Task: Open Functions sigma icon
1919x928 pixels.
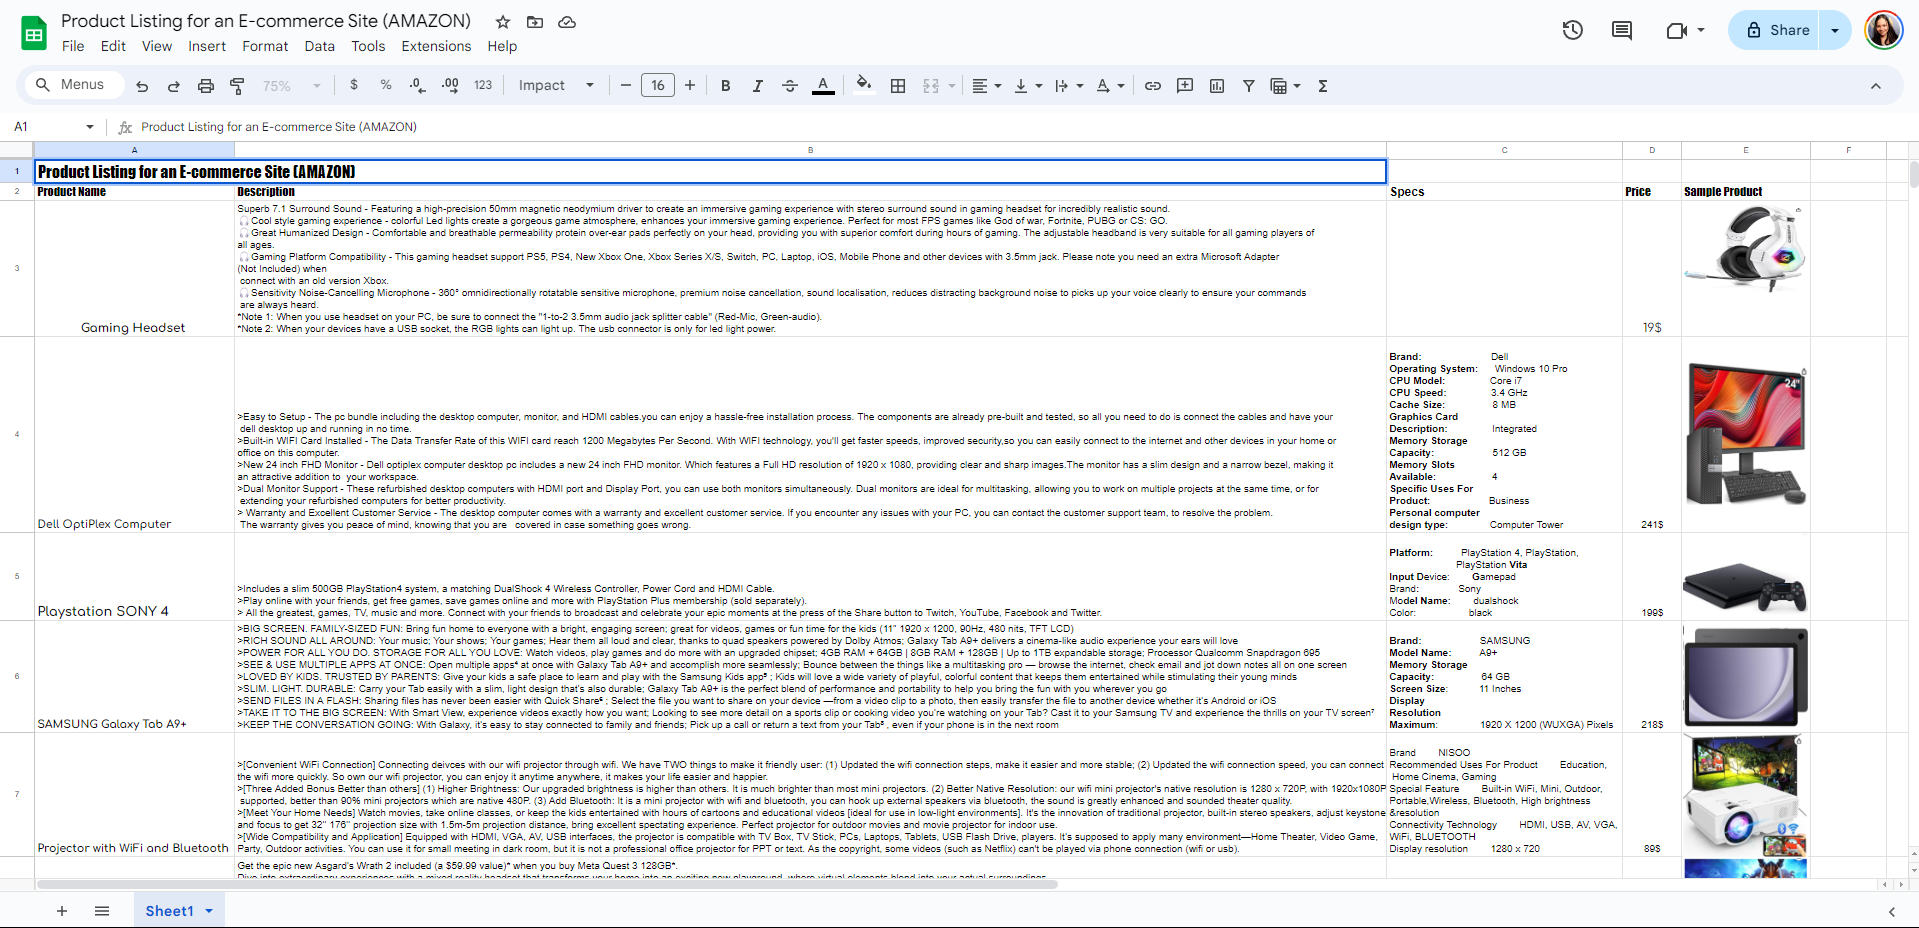Action: 1323,86
